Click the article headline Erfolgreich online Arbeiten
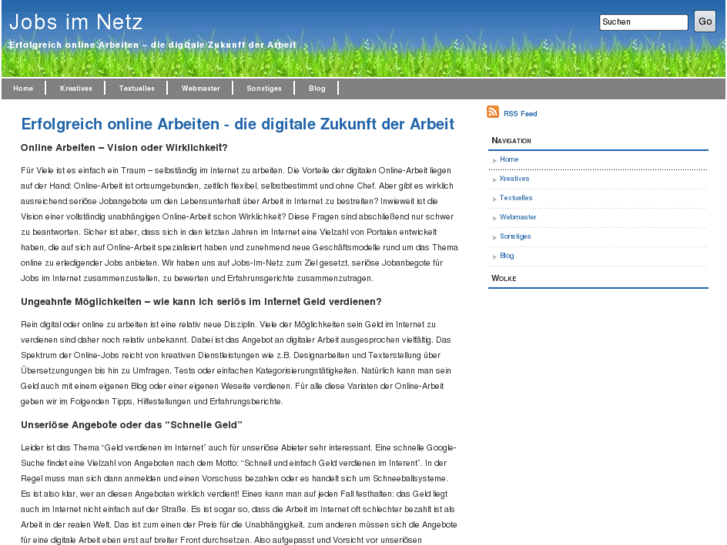 pyautogui.click(x=237, y=124)
